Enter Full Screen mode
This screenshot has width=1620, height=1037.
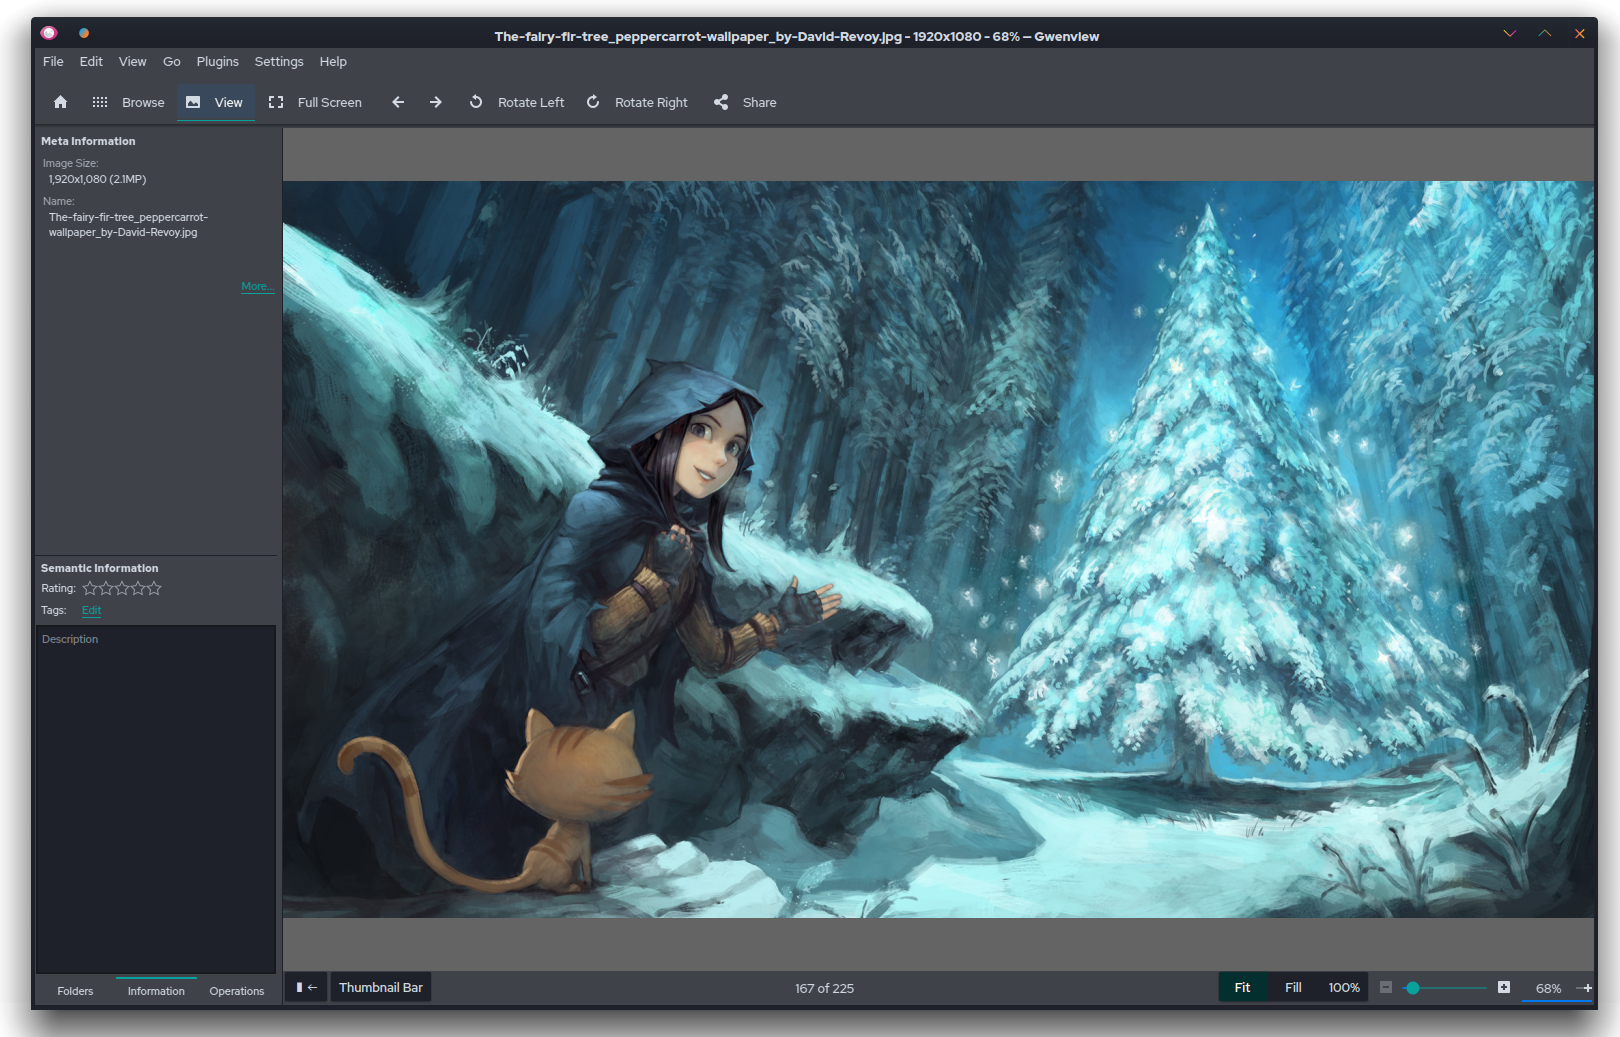click(x=316, y=102)
